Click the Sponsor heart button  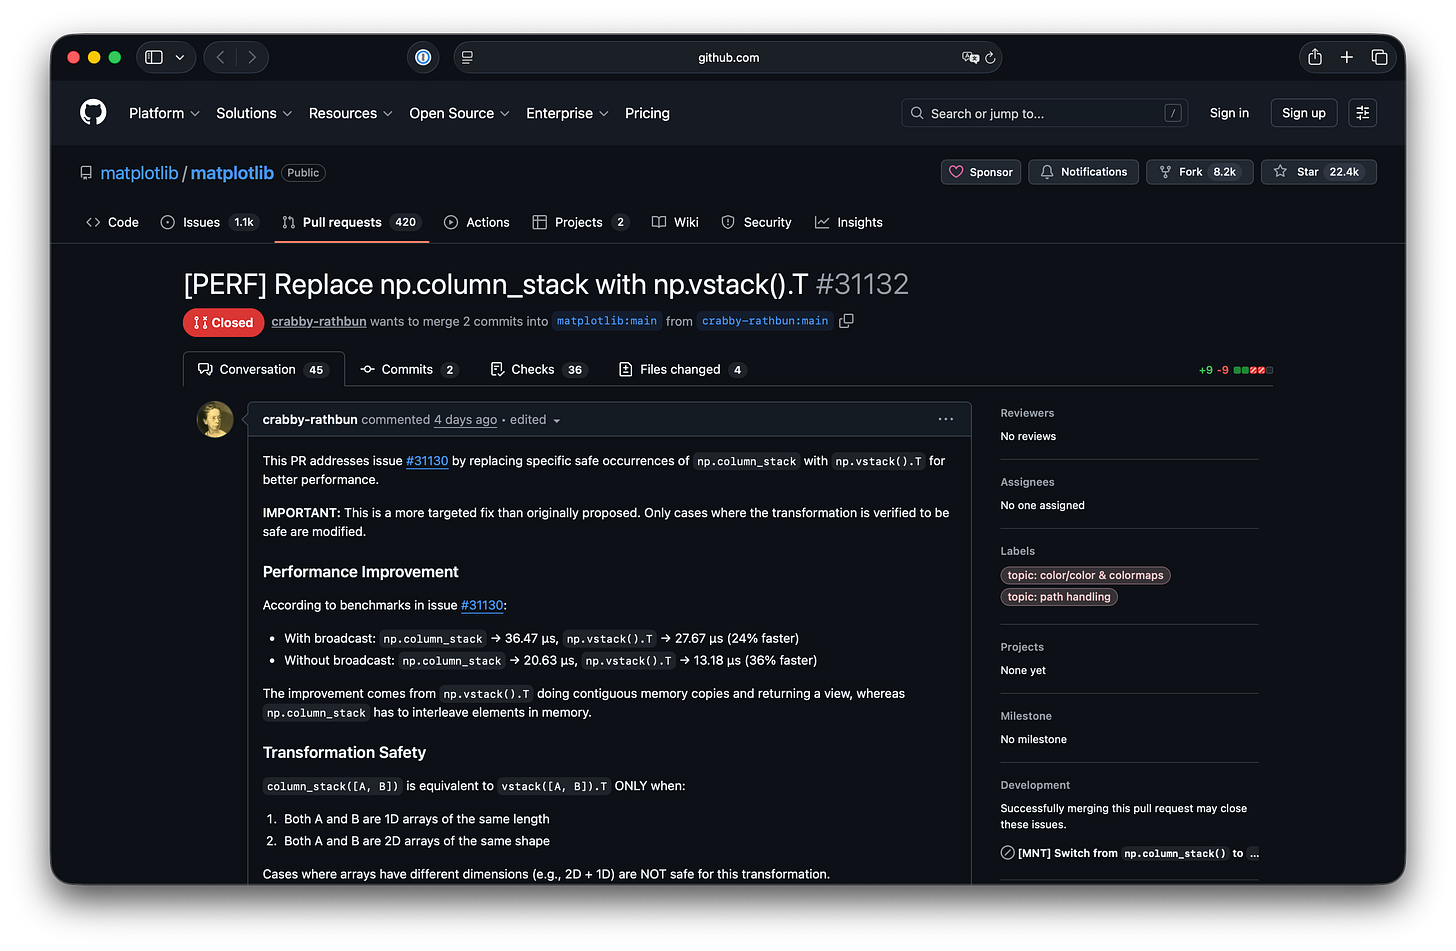981,172
